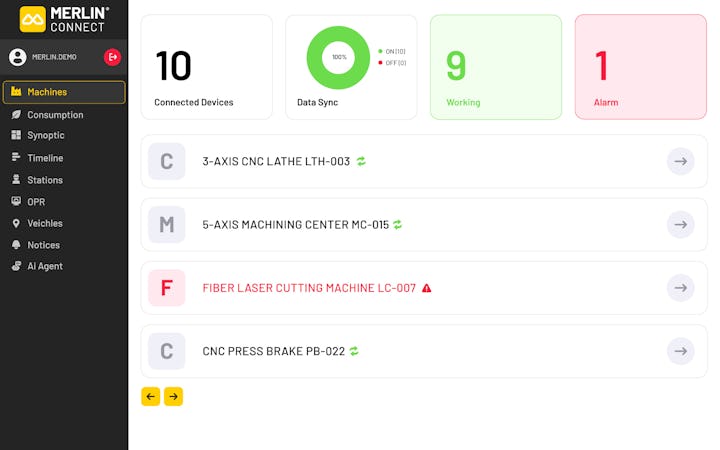Click the red alarm warning icon on LC-007
Image resolution: width=720 pixels, height=450 pixels.
tap(427, 288)
